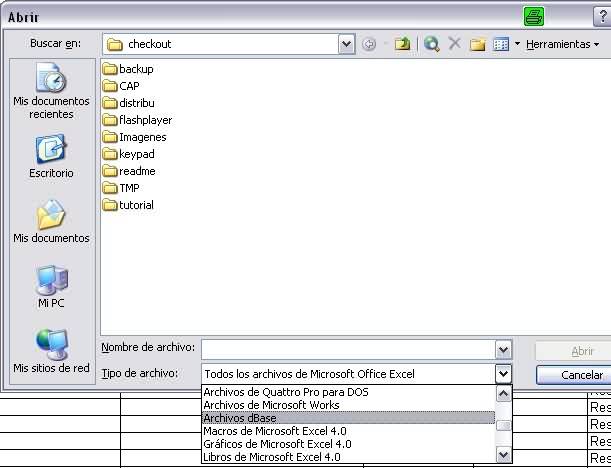Create a new folder
The image size is (611, 468).
478,44
